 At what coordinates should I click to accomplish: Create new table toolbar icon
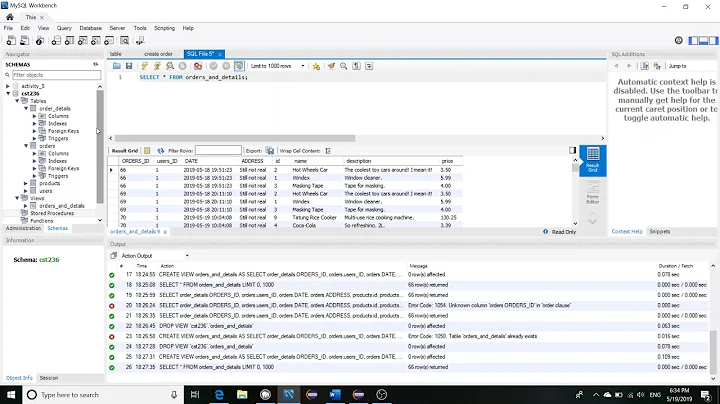[69, 41]
